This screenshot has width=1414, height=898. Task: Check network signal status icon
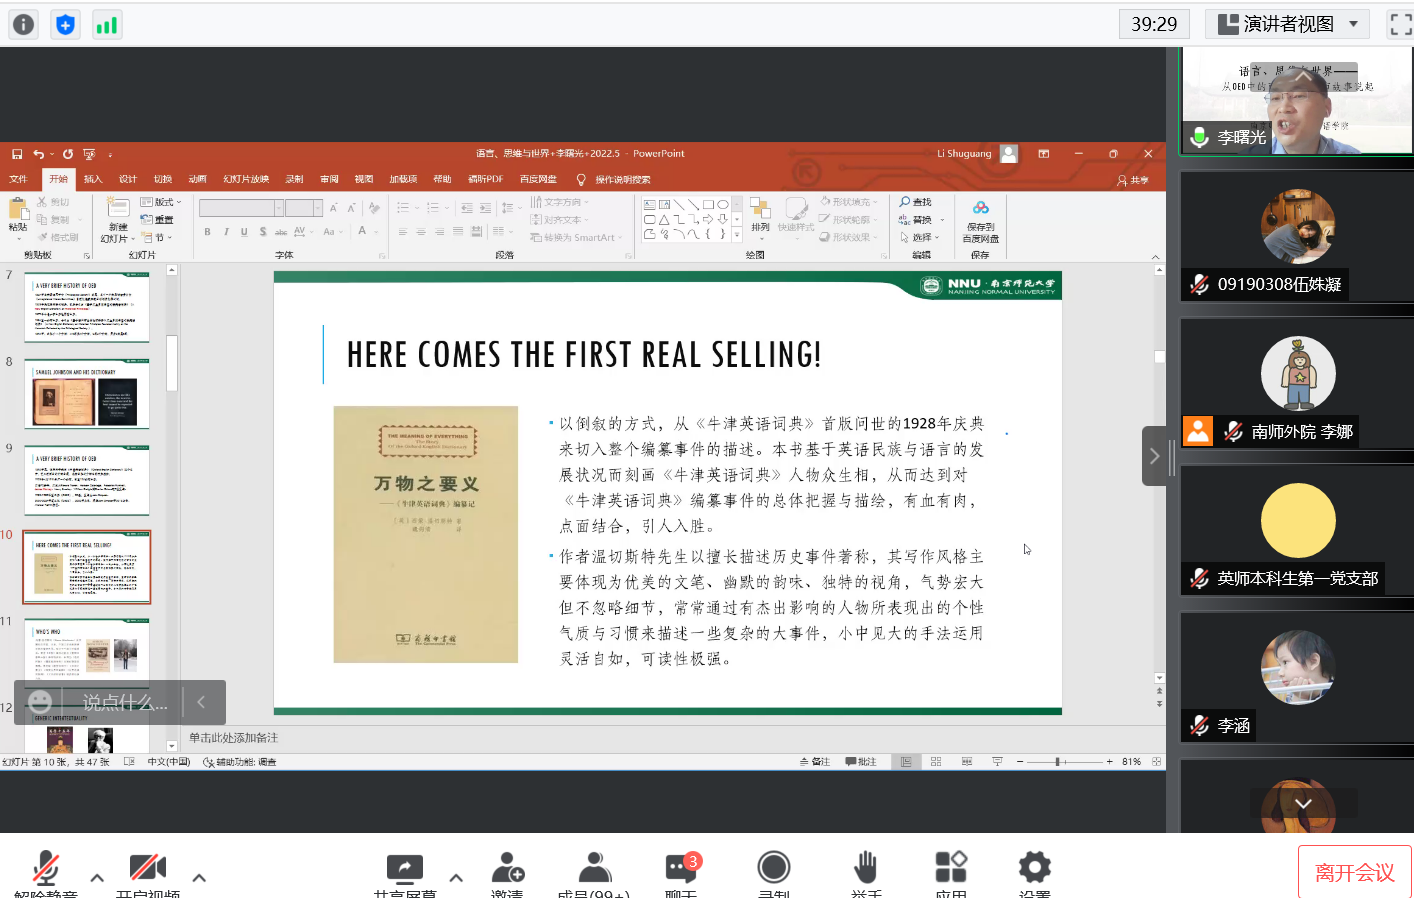click(x=106, y=25)
